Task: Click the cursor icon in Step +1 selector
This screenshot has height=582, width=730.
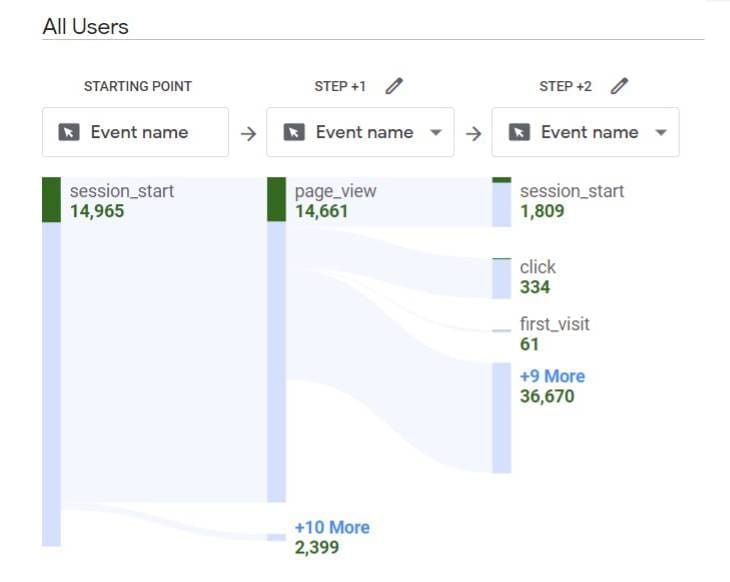Action: click(294, 133)
